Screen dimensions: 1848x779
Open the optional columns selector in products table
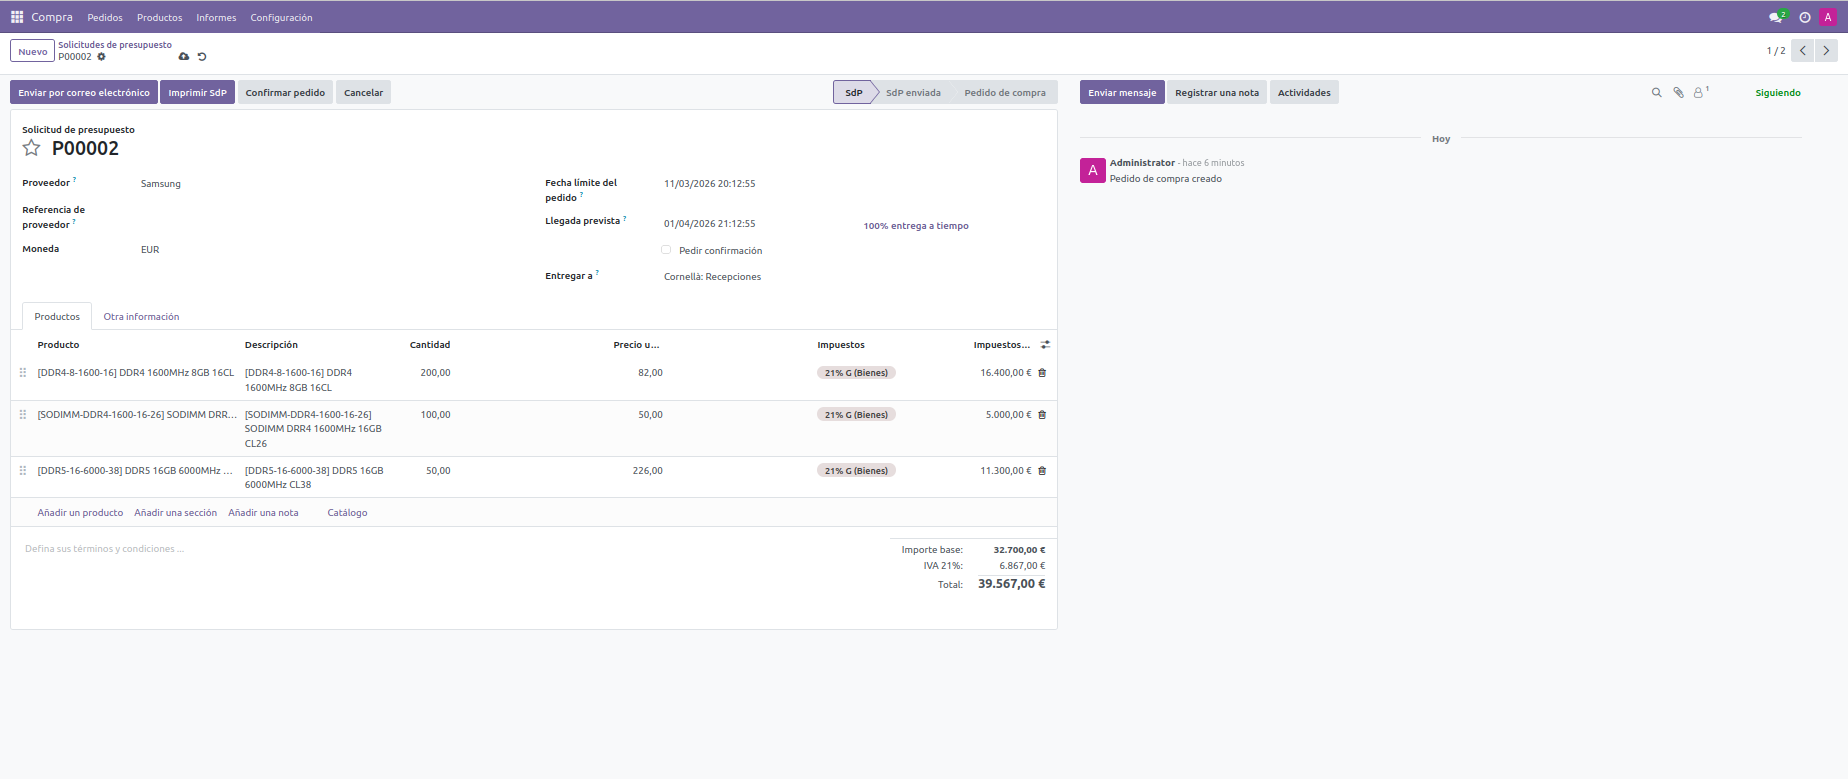click(x=1045, y=345)
